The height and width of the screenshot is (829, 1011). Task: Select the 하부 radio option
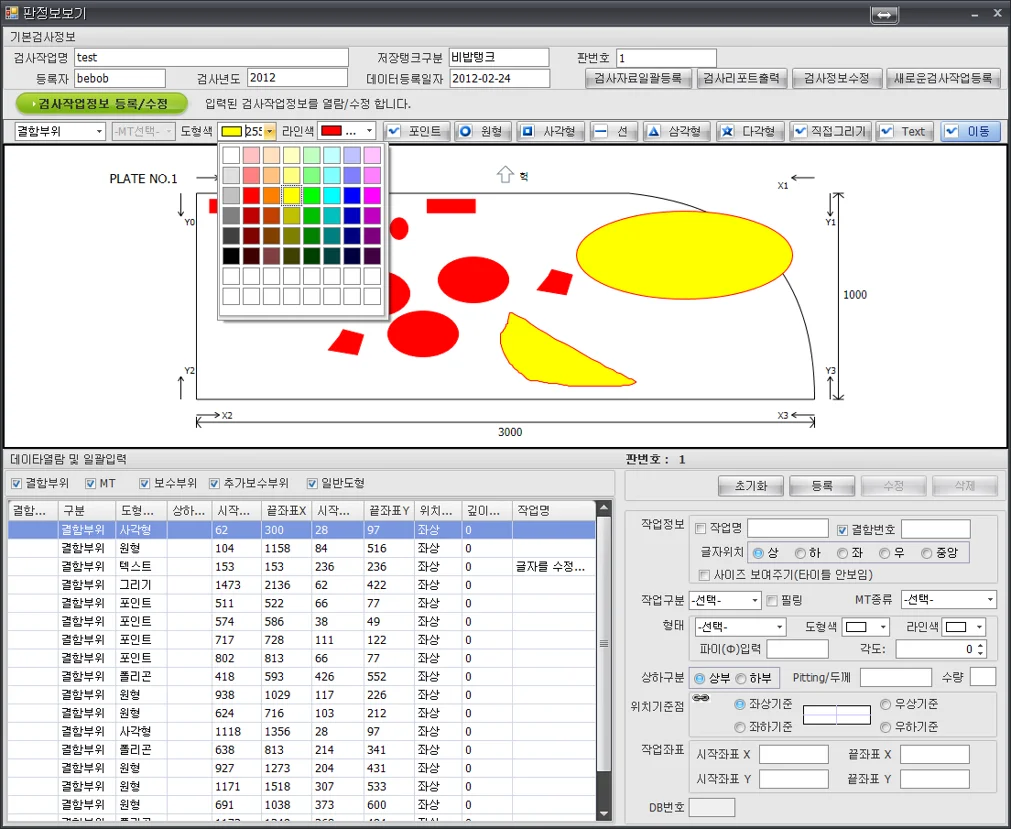point(741,678)
